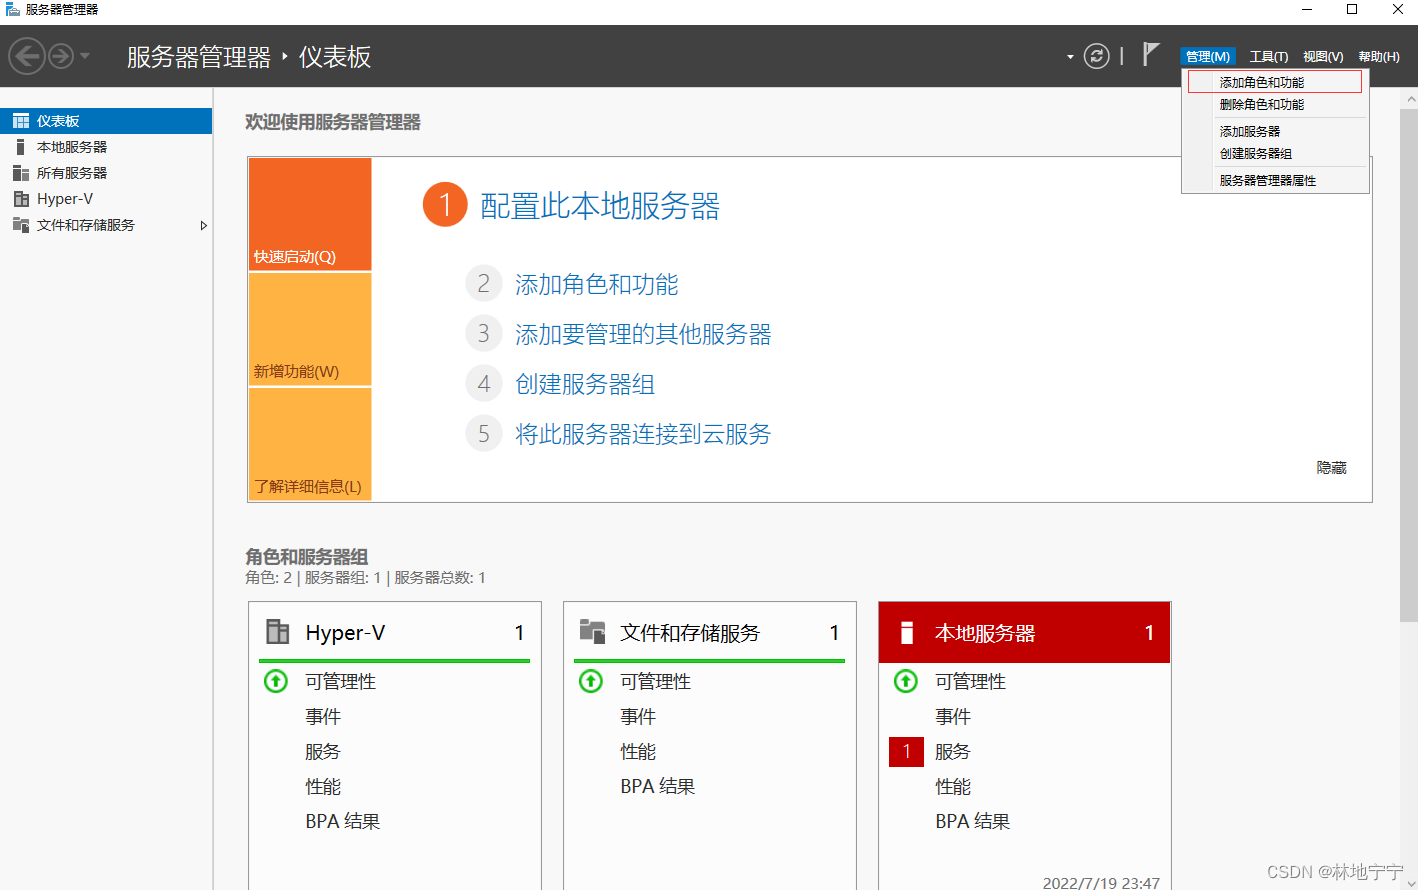Open the Hyper-V tile header
Viewport: 1418px width, 890px height.
click(395, 632)
